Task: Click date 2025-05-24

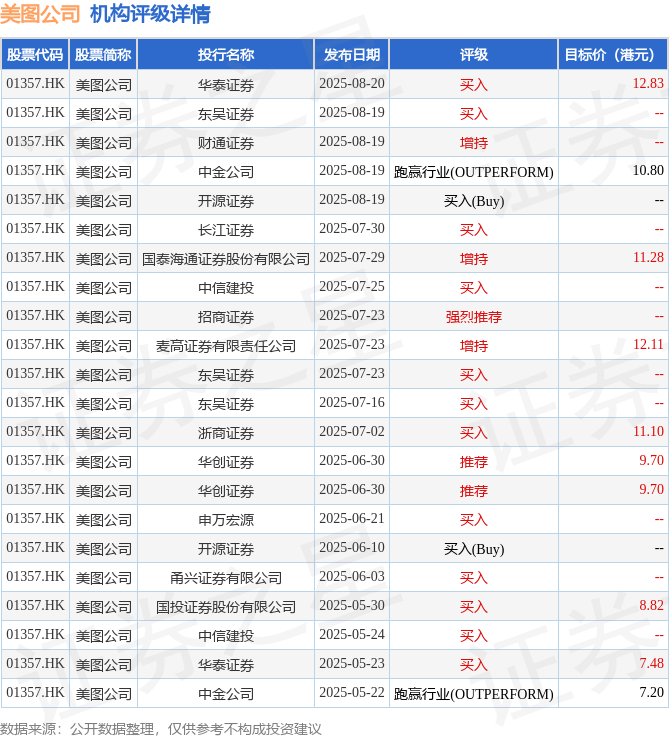Action: [x=352, y=634]
